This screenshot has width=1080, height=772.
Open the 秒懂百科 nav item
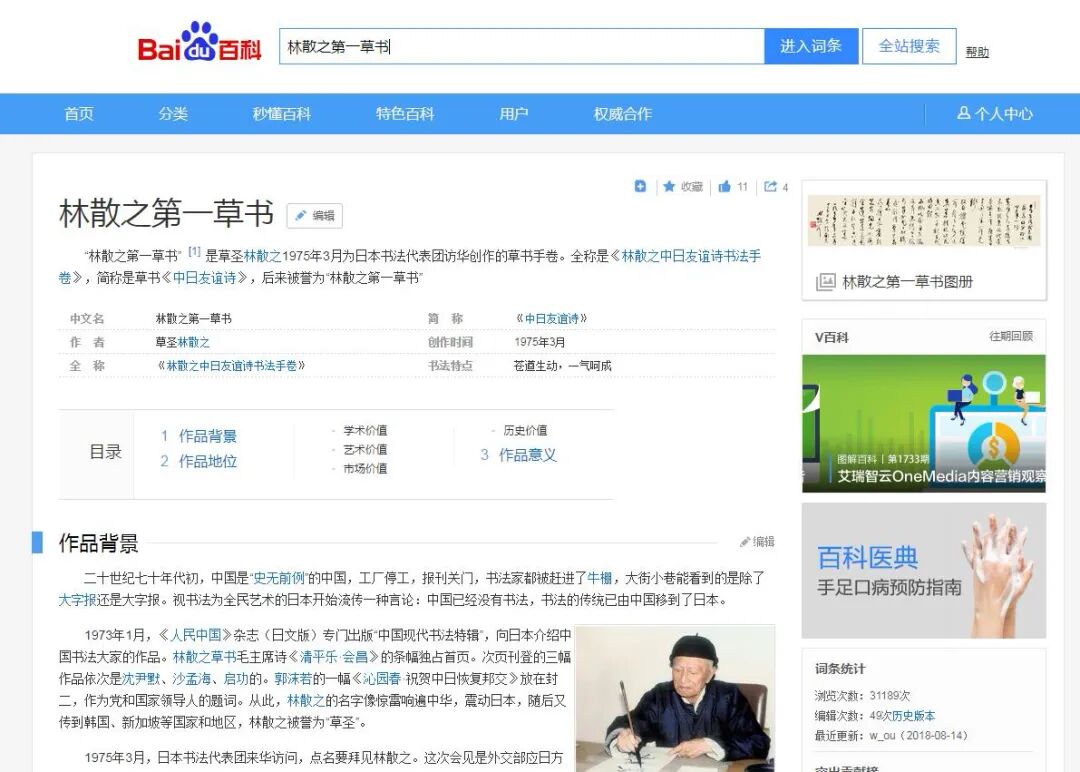click(x=282, y=114)
